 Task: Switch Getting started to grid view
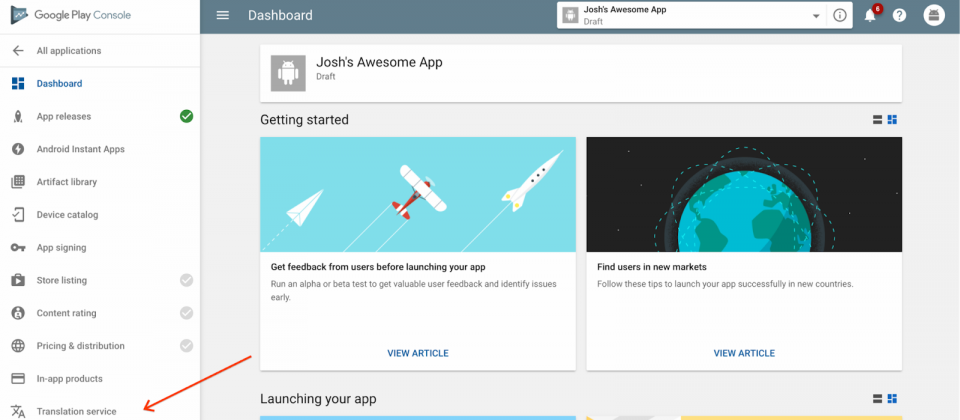(892, 120)
